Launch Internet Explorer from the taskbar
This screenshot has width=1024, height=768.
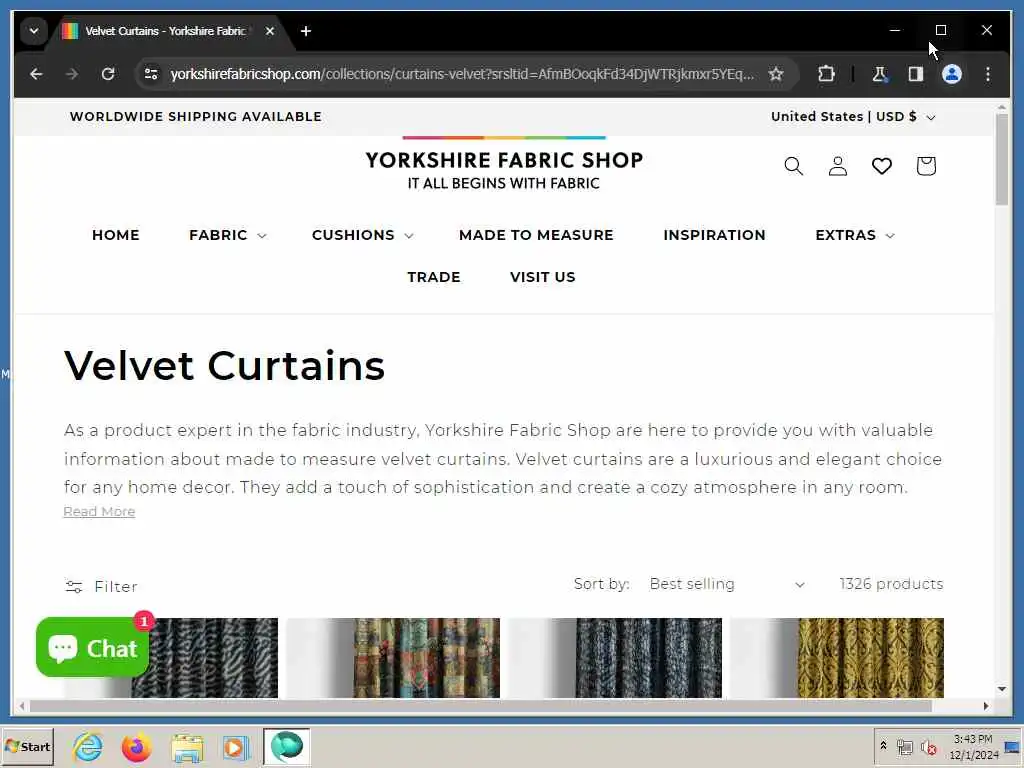point(88,746)
